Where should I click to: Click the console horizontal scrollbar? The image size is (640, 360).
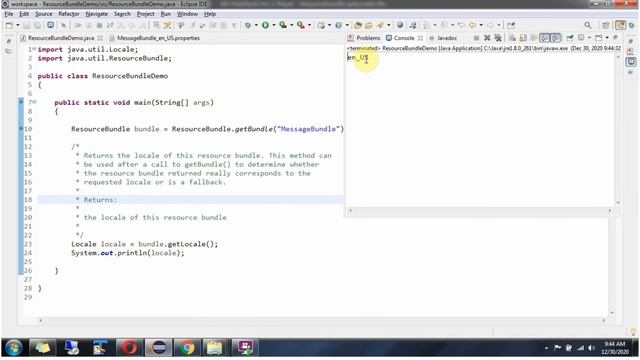[480, 211]
